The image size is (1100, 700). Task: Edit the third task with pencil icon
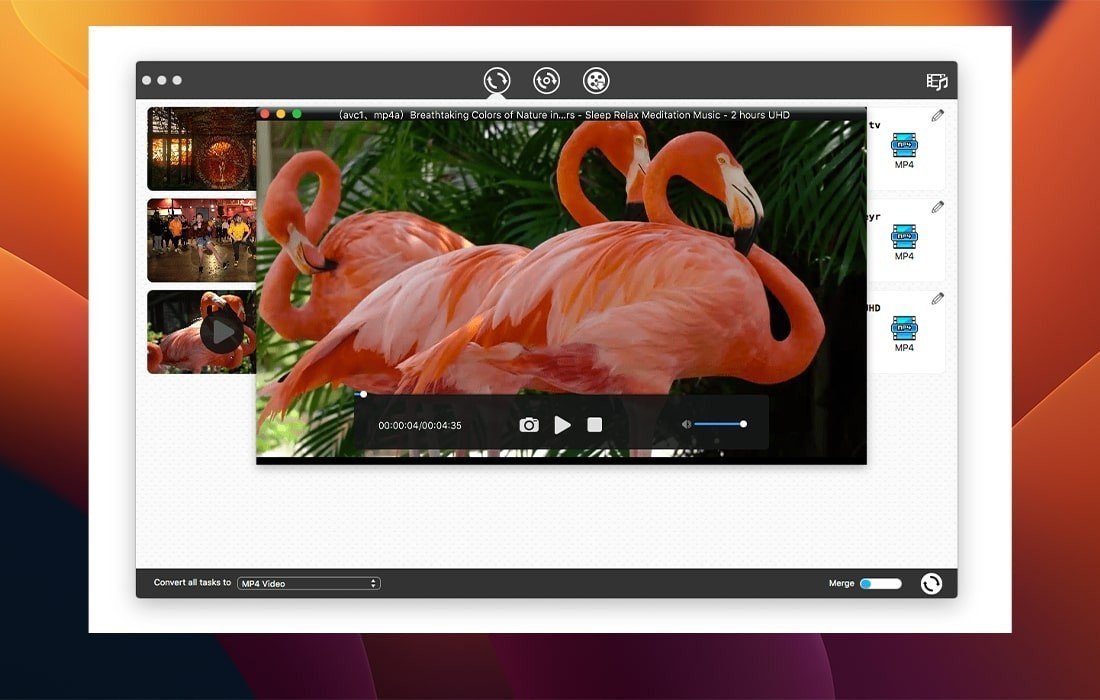click(937, 298)
